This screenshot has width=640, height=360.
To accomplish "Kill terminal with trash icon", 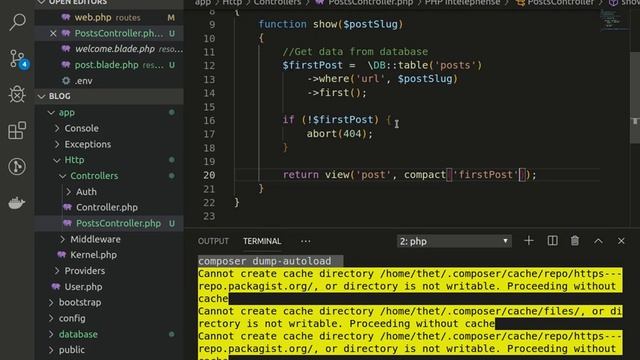I will coord(575,241).
